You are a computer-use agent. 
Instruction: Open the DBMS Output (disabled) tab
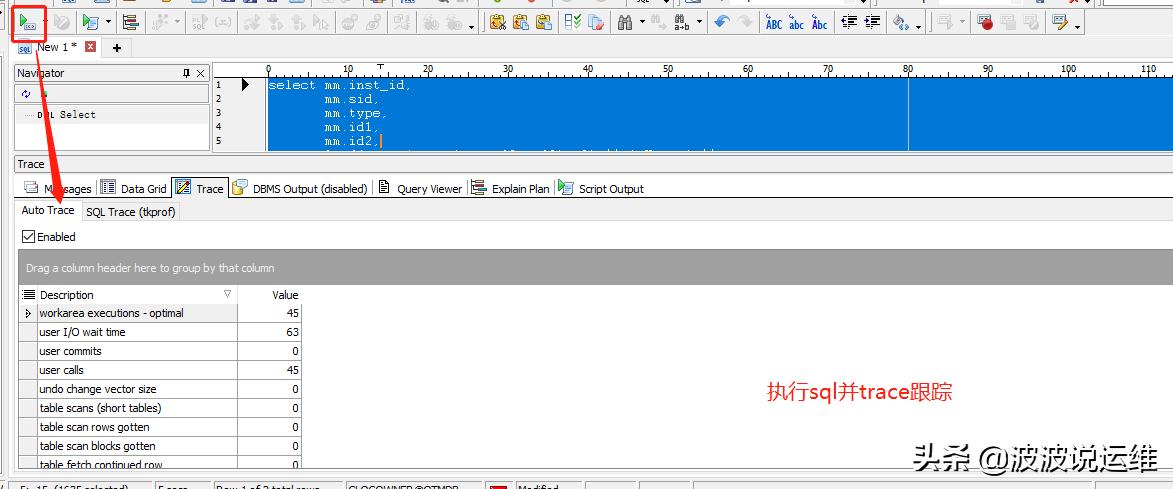pos(300,188)
